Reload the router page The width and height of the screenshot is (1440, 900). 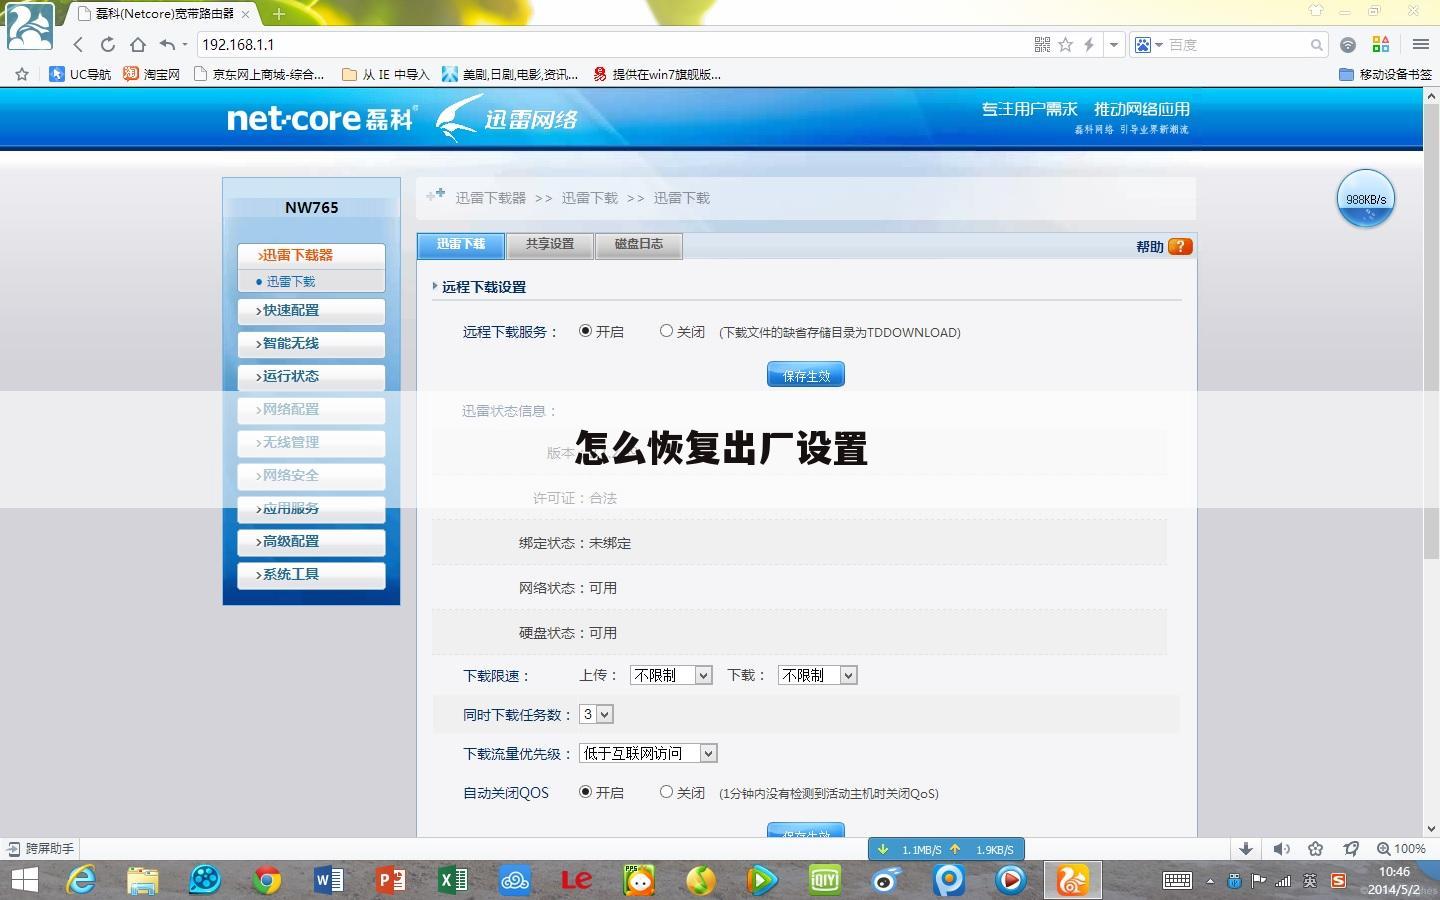[x=108, y=44]
